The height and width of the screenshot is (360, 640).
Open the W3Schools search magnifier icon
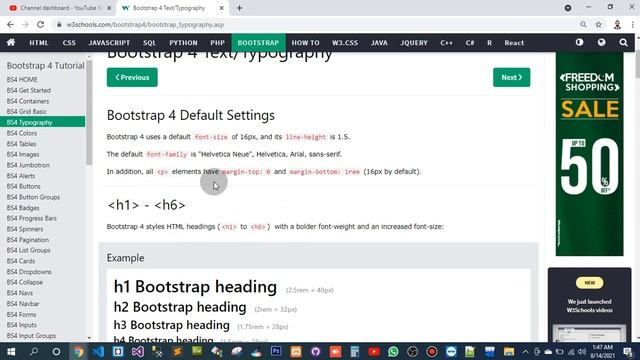(x=623, y=42)
